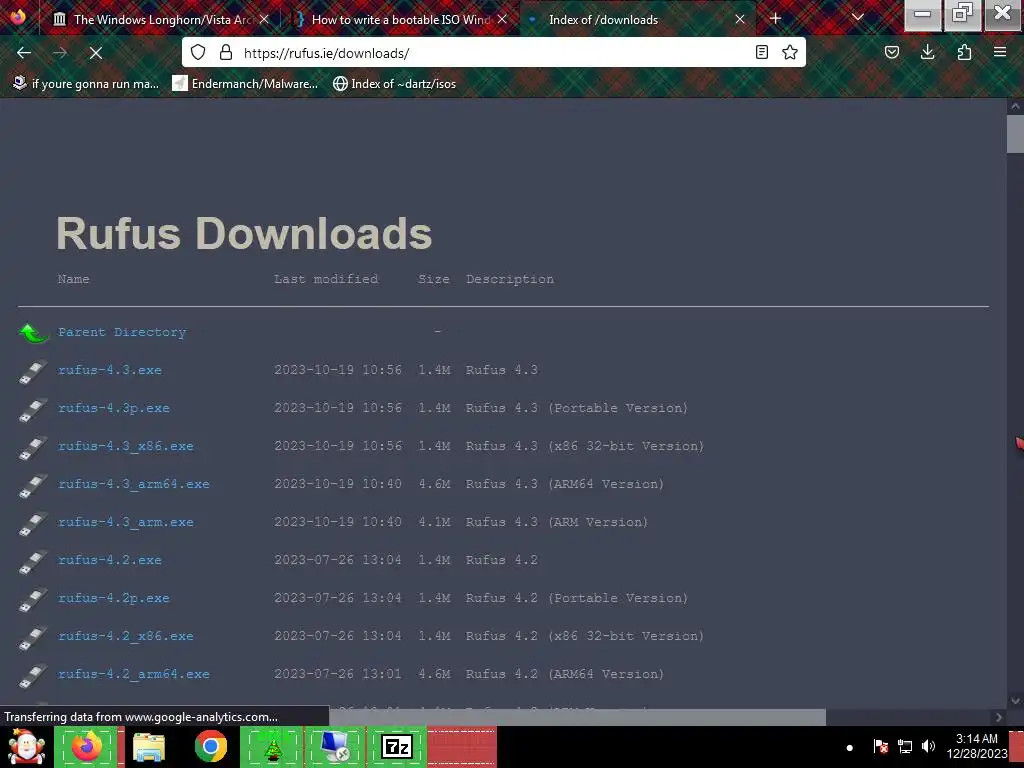Stop page loading with the X button
1024x768 pixels.
96,53
